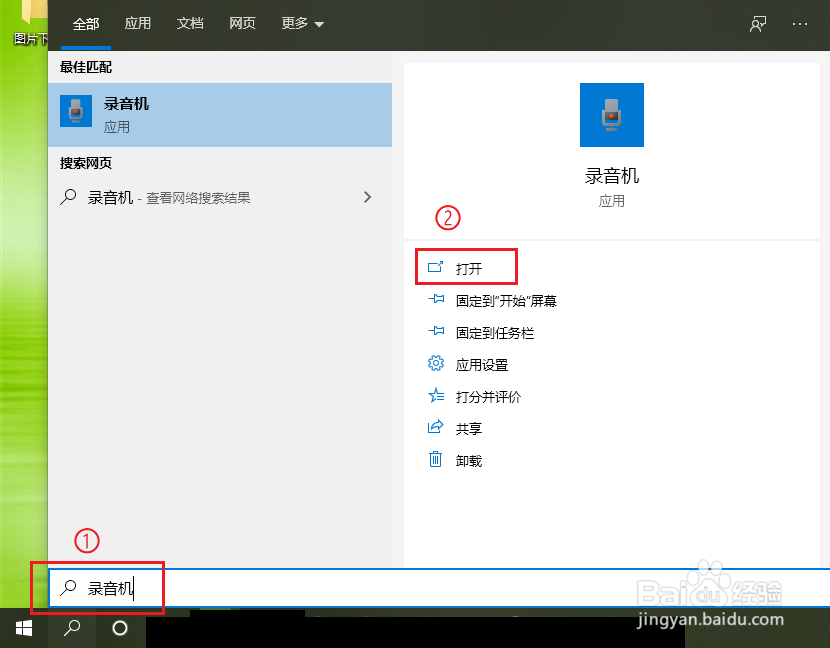The width and height of the screenshot is (830, 648).
Task: Click the search magnifier icon in search box
Action: coord(69,588)
